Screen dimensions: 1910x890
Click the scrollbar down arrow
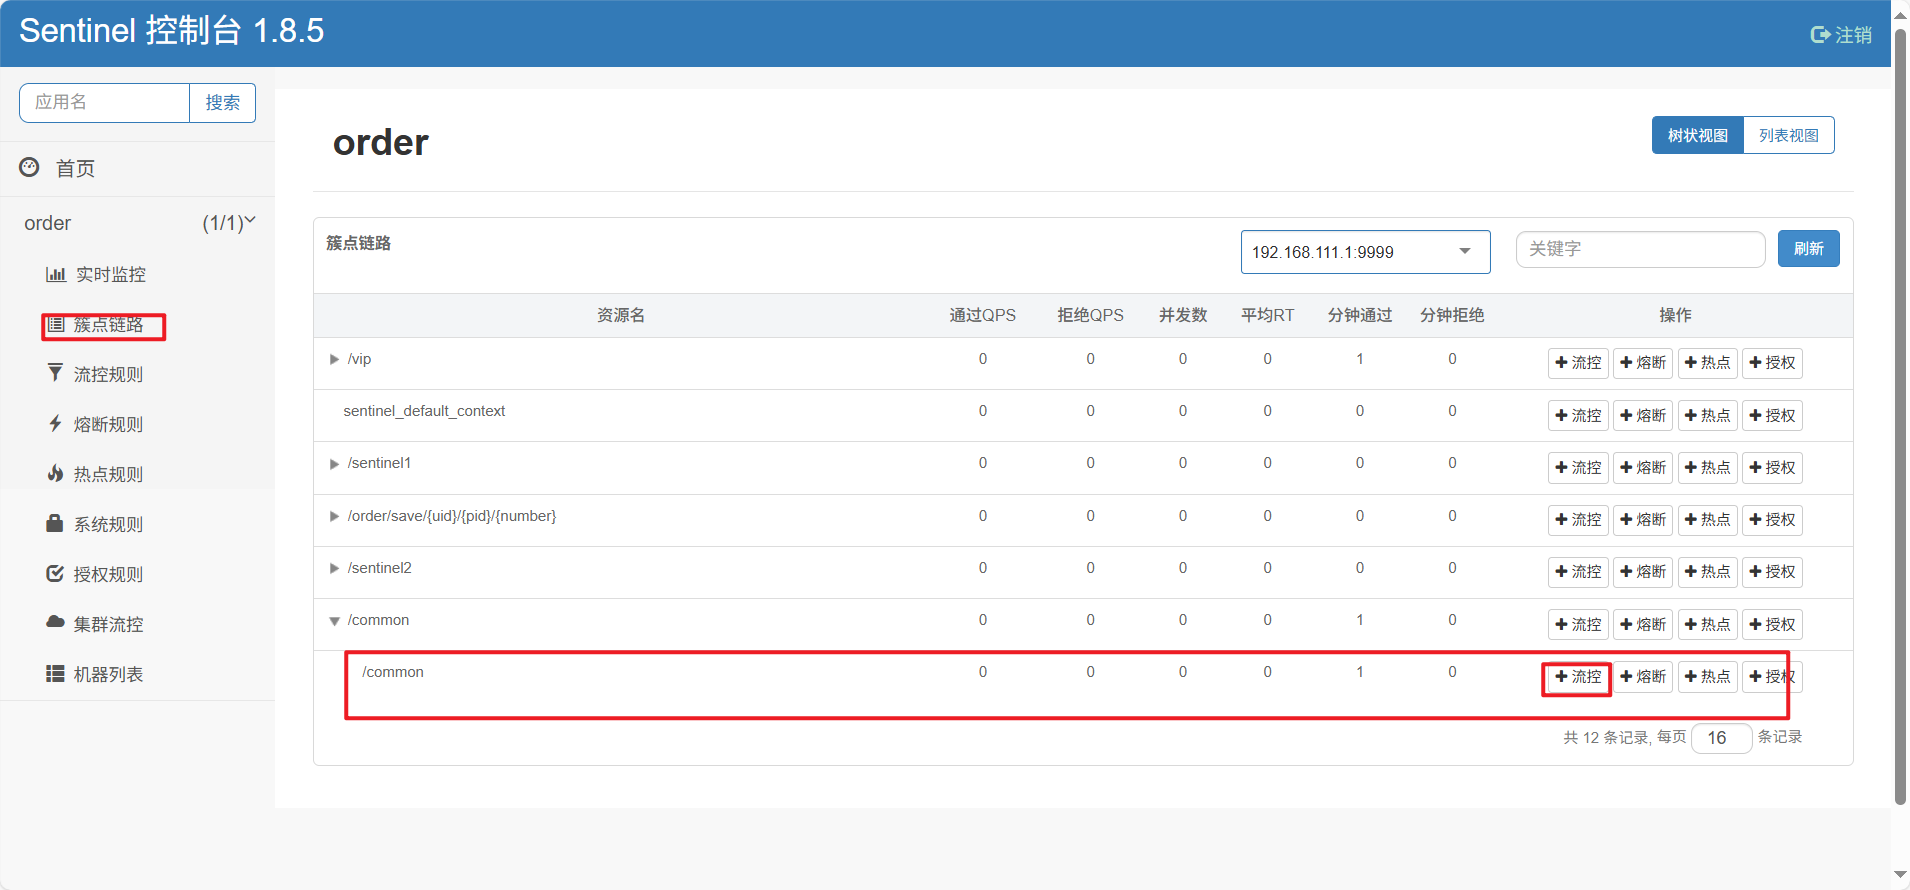coord(1900,876)
